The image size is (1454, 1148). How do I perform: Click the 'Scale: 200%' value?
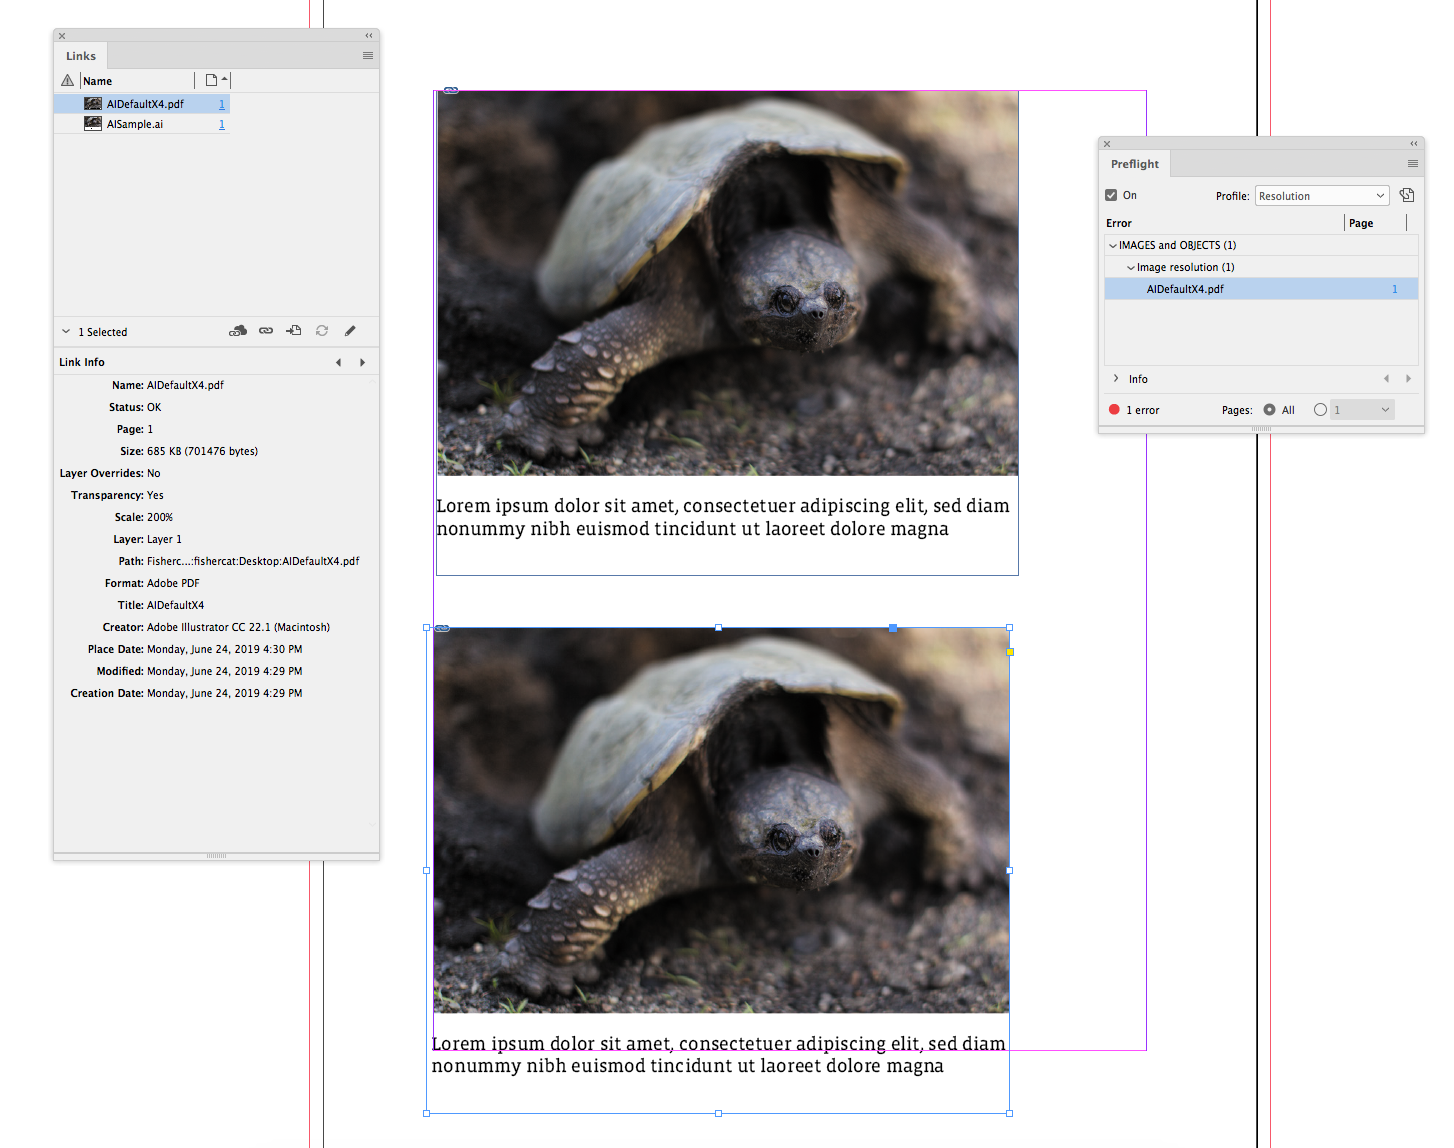tap(160, 517)
